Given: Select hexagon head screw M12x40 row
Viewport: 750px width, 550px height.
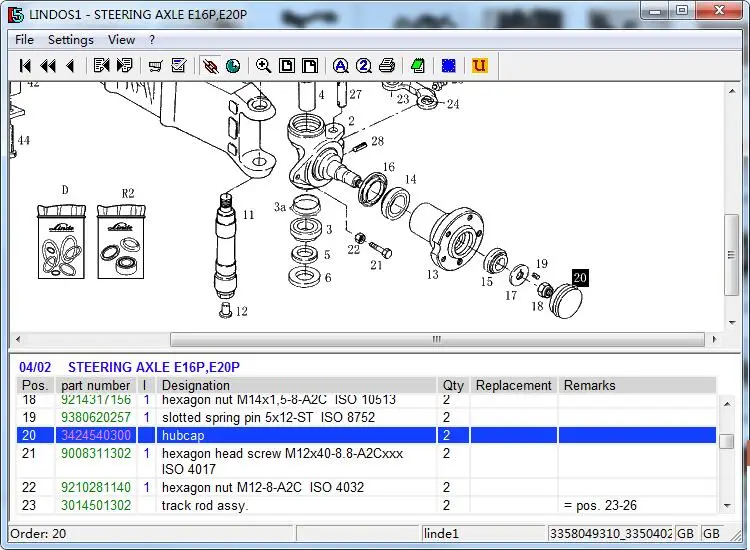Looking at the screenshot, I should (x=366, y=462).
